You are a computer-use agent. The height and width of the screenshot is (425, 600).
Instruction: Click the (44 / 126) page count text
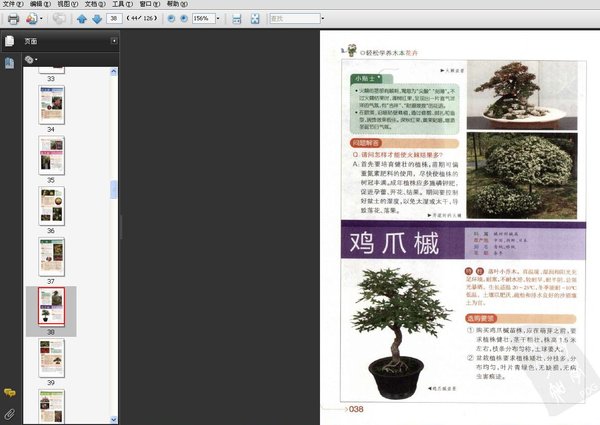(x=142, y=18)
